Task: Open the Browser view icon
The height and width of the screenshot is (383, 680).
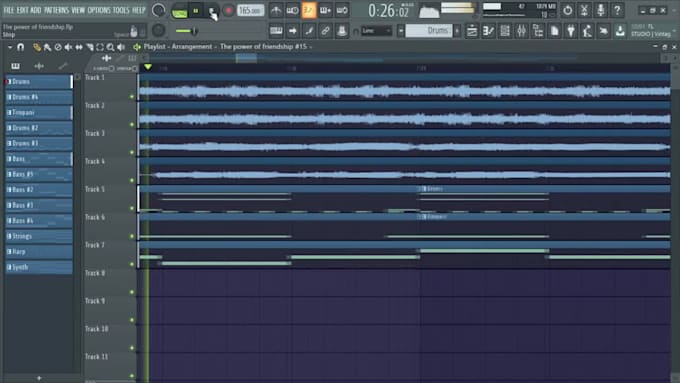Action: 538,31
